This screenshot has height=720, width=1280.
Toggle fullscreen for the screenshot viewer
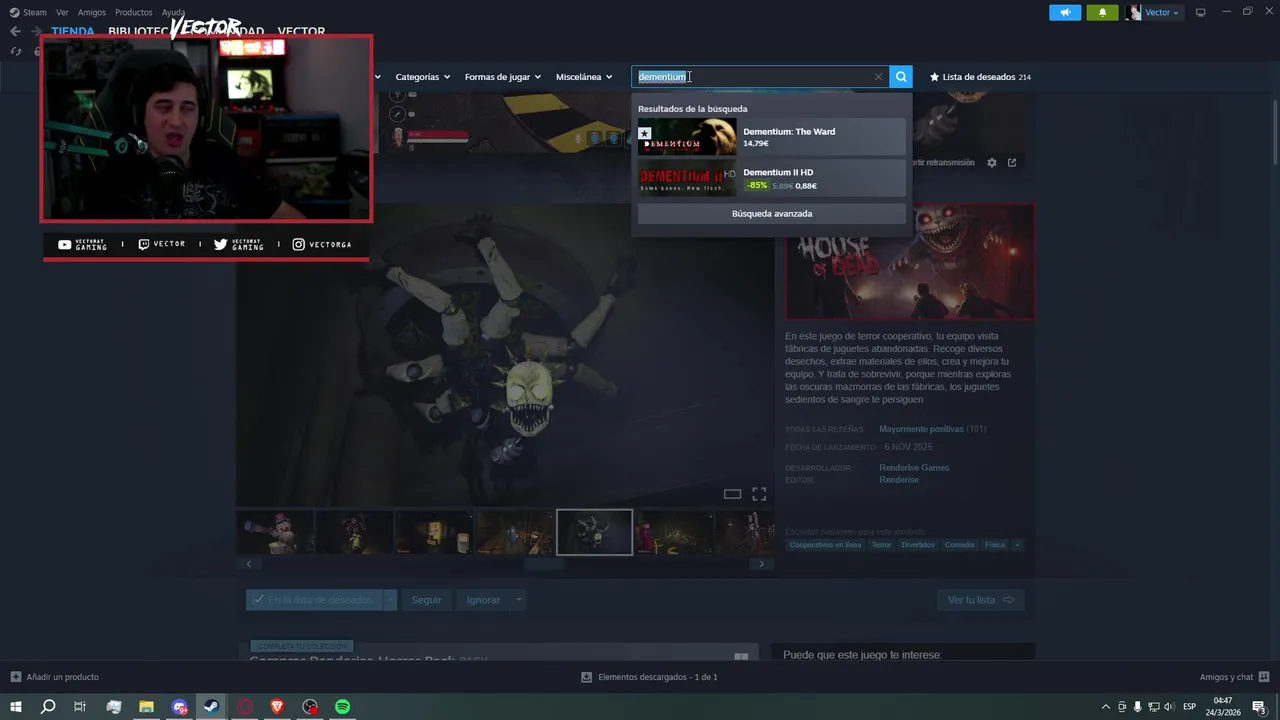coord(759,494)
